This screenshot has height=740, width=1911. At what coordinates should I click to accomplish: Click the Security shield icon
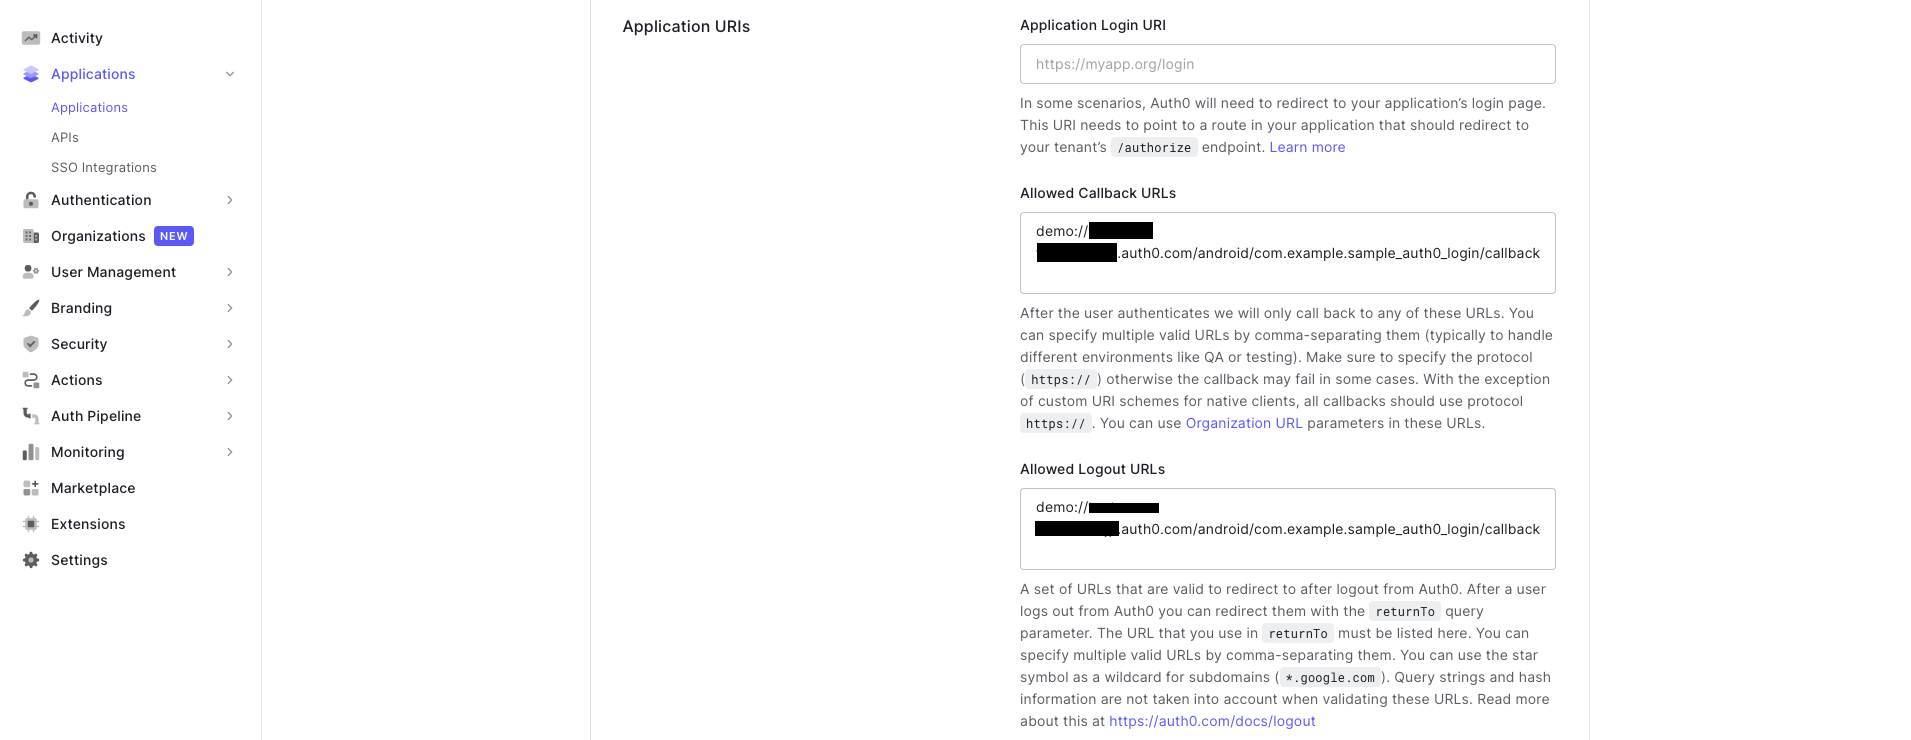pyautogui.click(x=31, y=344)
